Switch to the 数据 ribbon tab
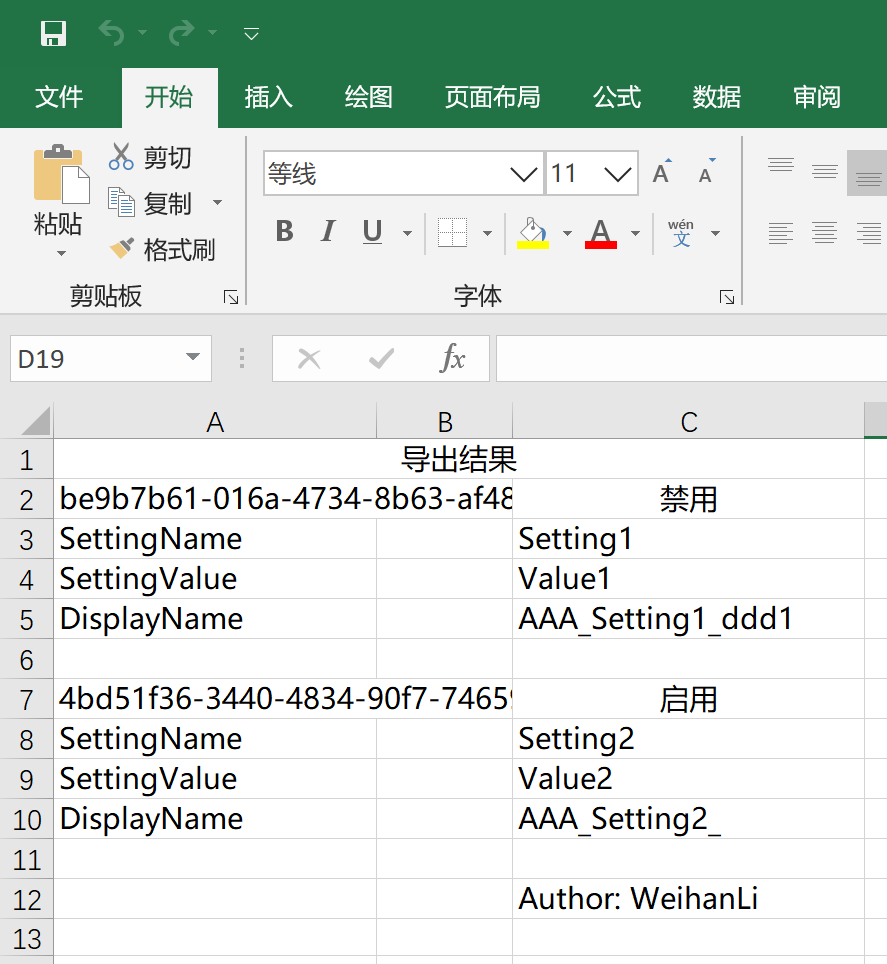Image resolution: width=887 pixels, height=964 pixels. pos(716,97)
